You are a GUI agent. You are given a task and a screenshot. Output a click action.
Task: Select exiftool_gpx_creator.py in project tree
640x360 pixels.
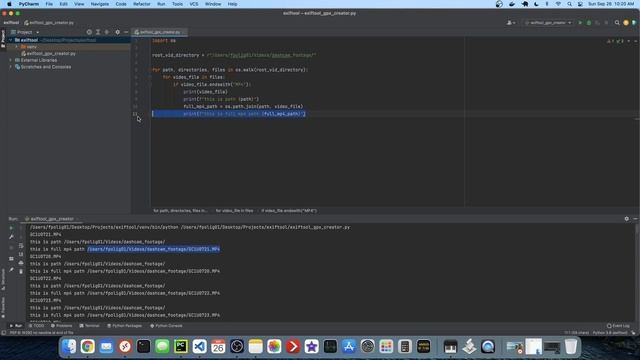coord(51,53)
